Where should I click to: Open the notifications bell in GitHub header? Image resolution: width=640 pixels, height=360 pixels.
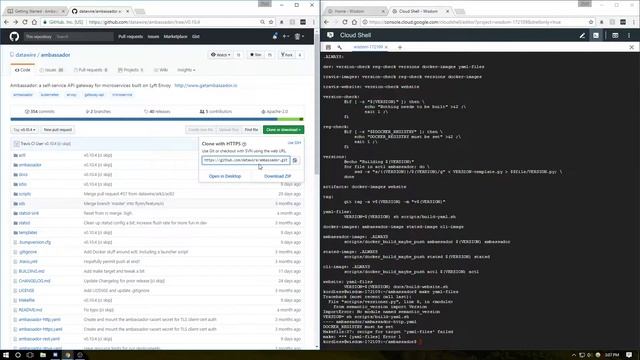(275, 36)
